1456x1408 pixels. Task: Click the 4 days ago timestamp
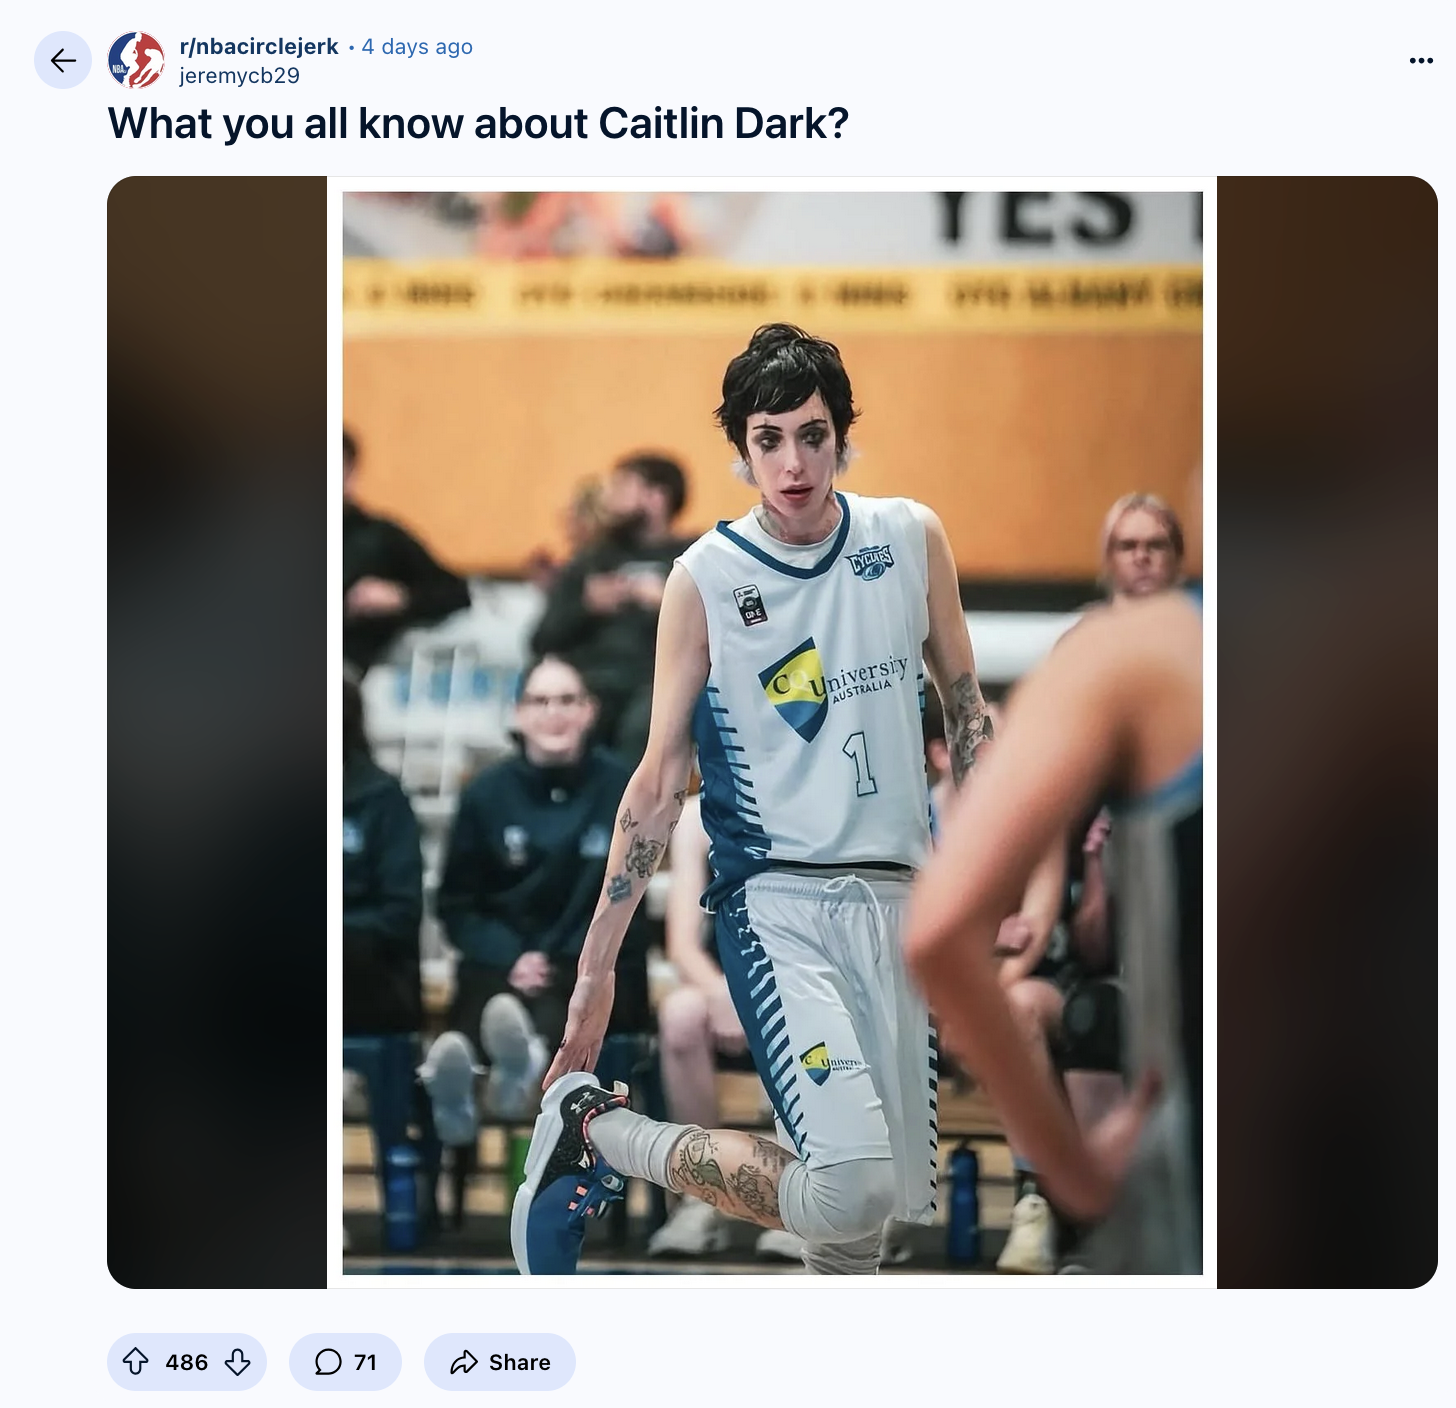pyautogui.click(x=417, y=47)
